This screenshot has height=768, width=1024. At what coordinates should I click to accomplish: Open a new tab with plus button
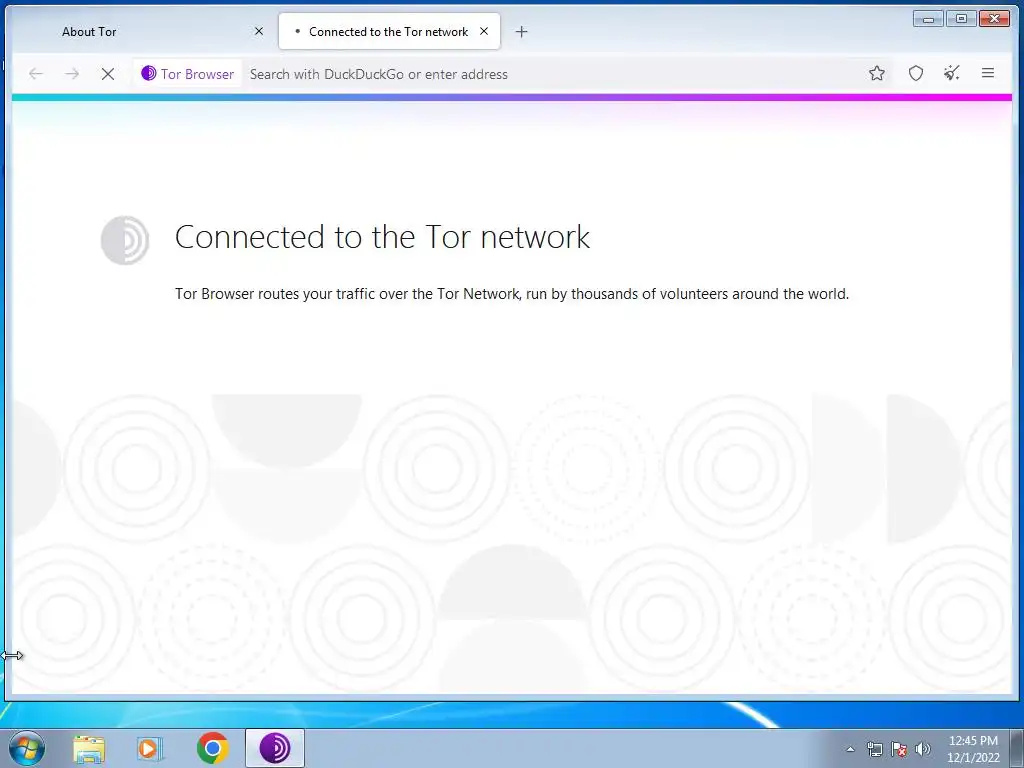click(521, 31)
